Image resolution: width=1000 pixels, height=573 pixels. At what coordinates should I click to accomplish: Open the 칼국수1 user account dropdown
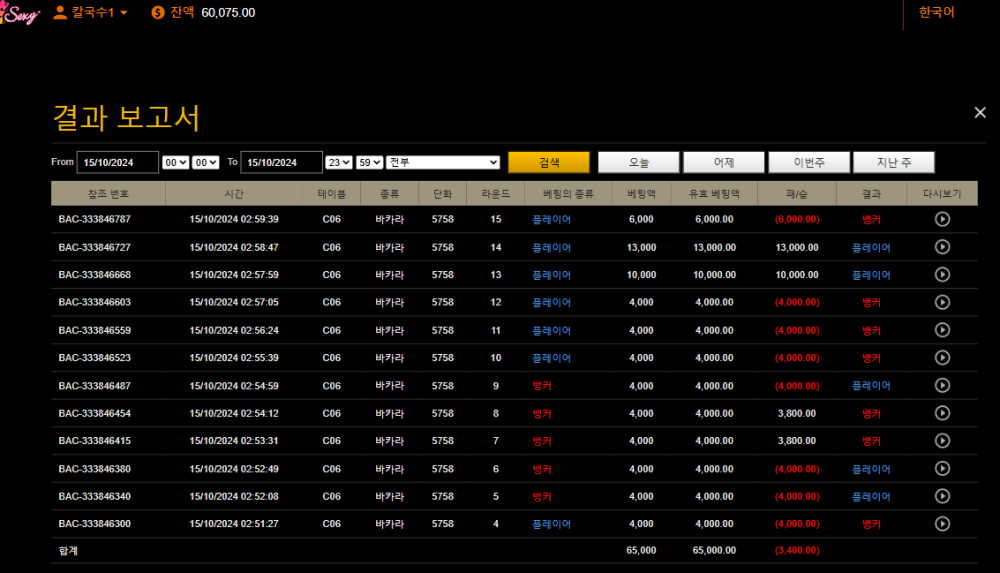point(90,13)
